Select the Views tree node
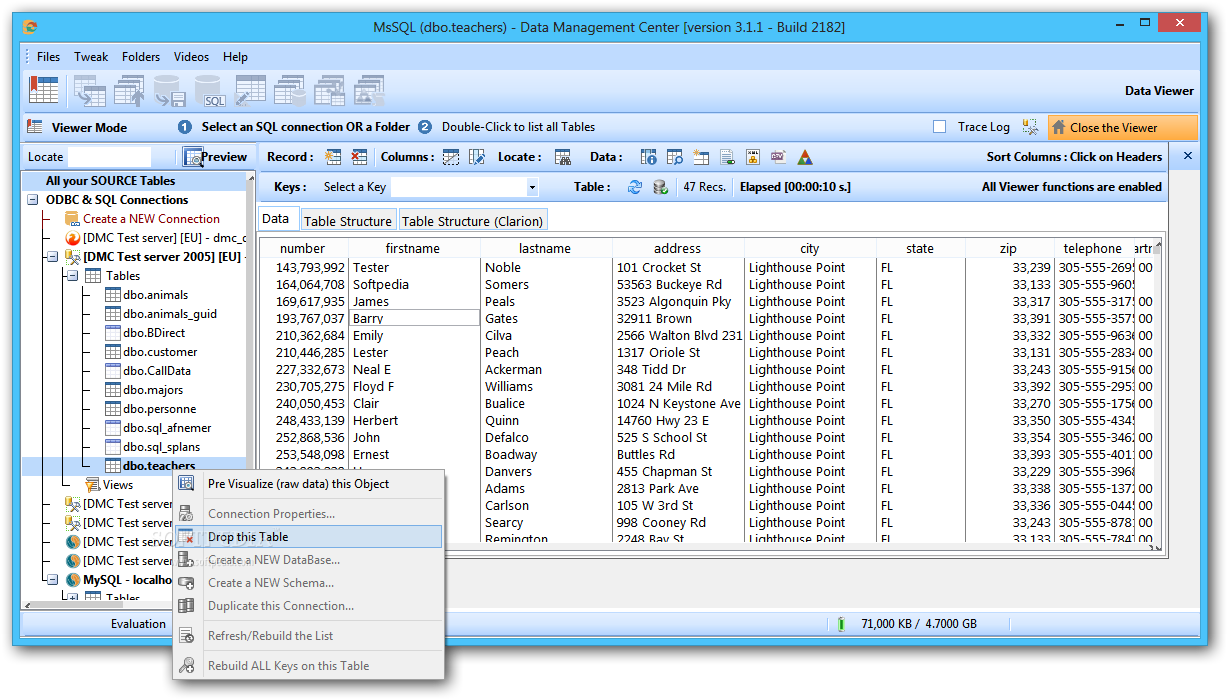This screenshot has height=700, width=1228. tap(118, 485)
